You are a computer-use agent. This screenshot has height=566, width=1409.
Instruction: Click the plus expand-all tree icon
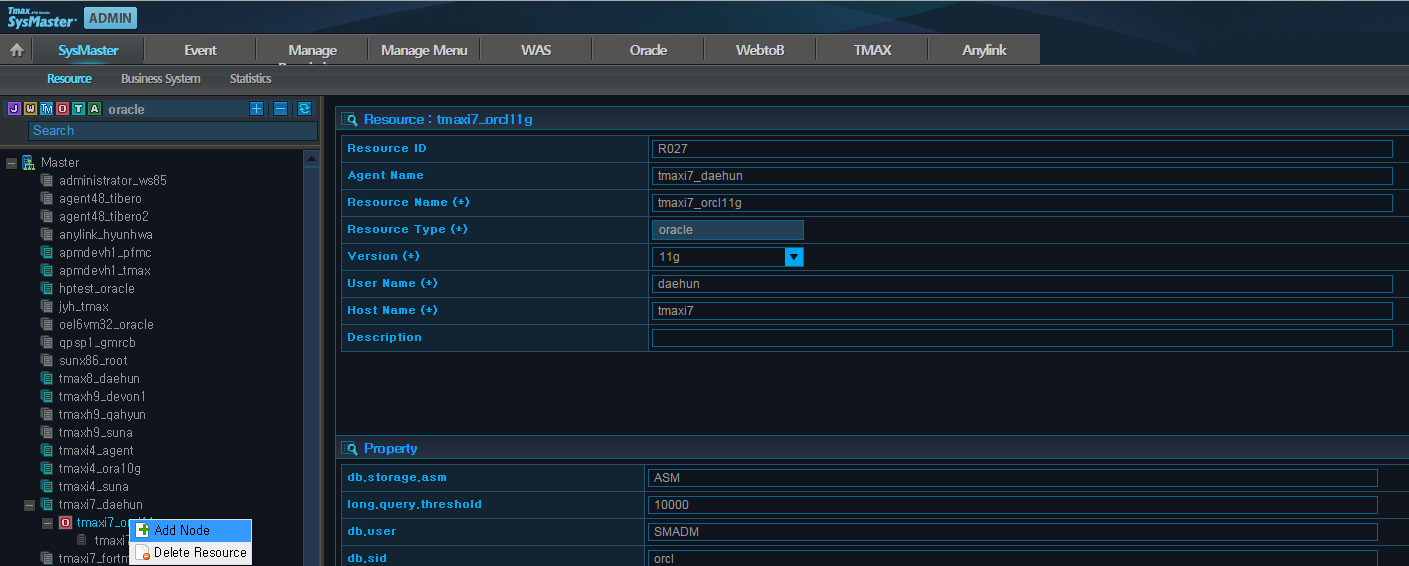[x=257, y=109]
